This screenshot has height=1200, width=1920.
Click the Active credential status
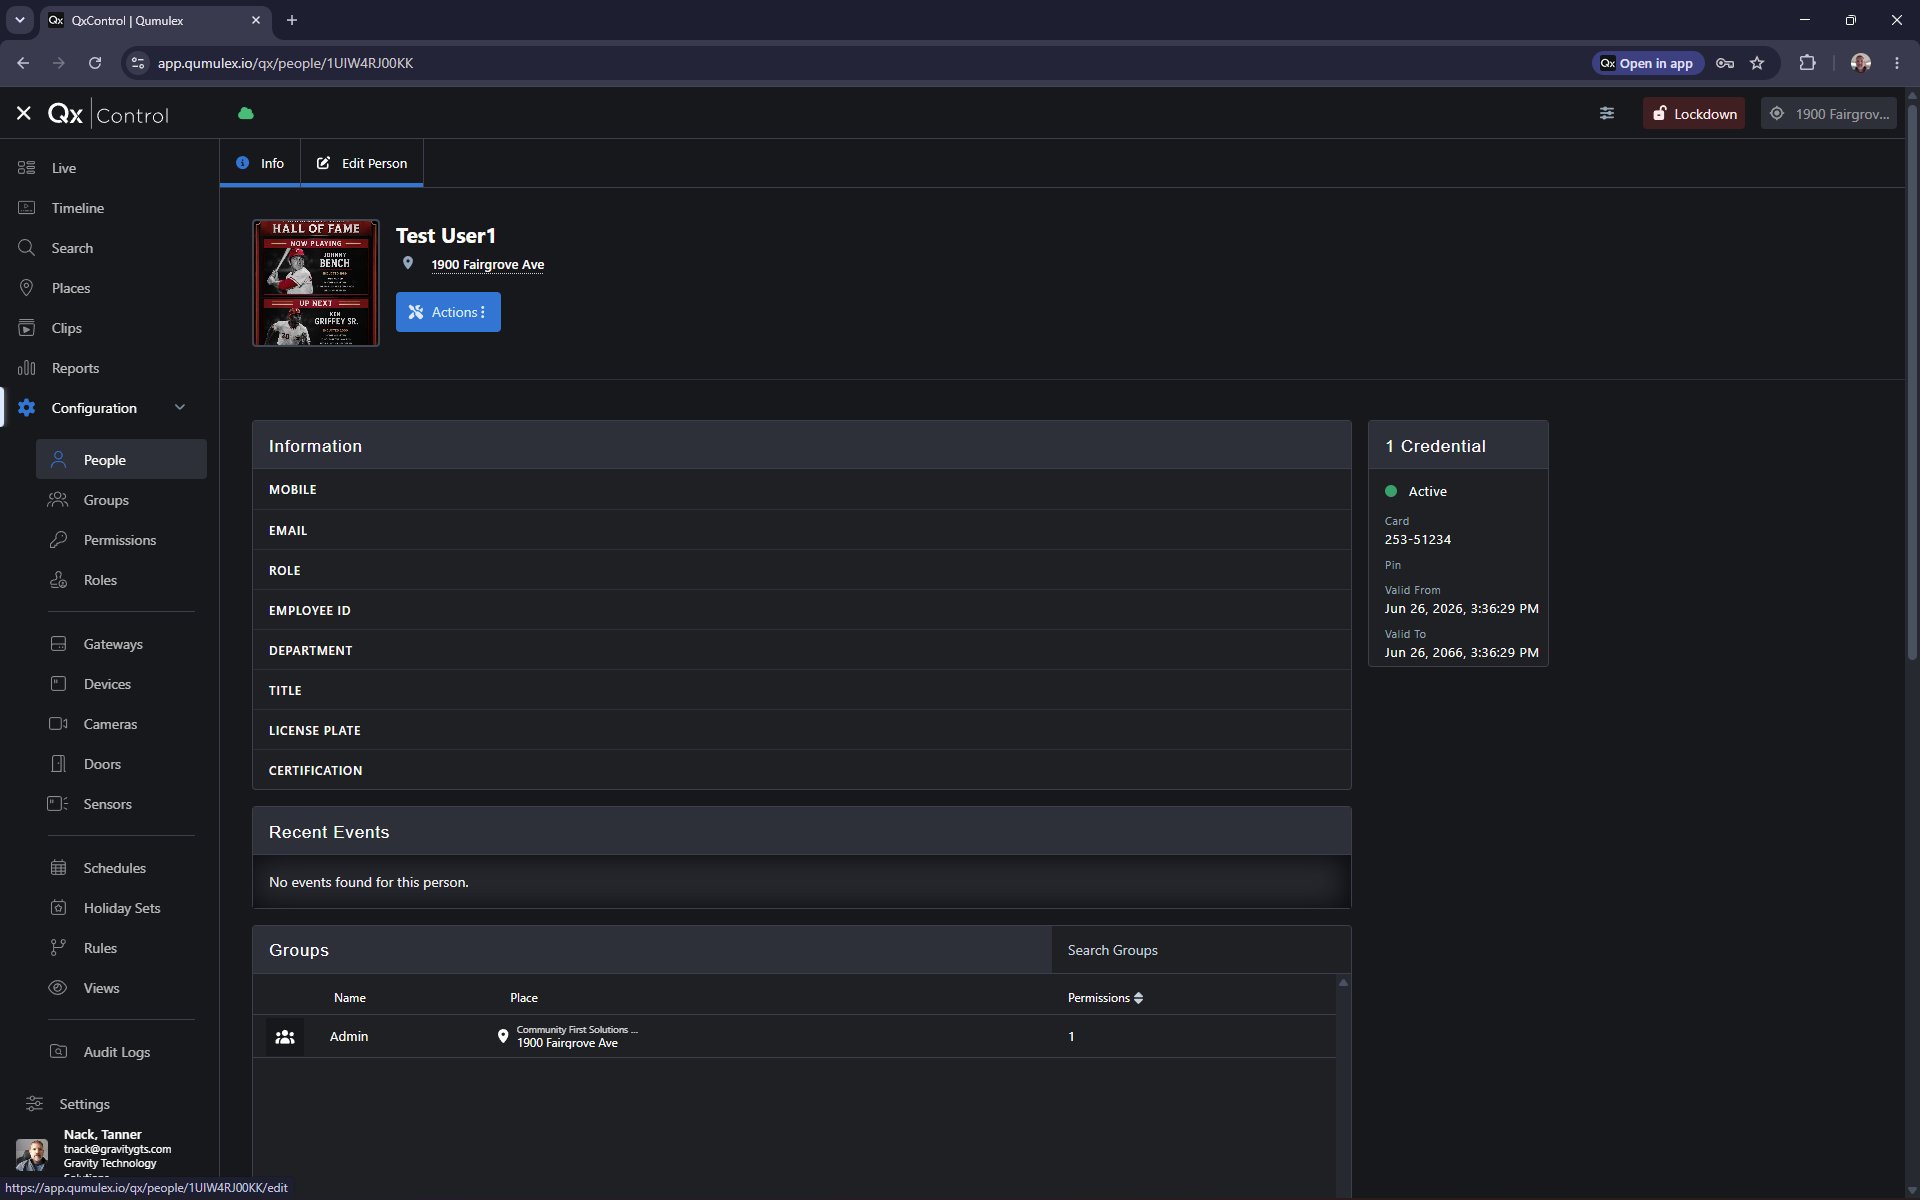[x=1416, y=491]
